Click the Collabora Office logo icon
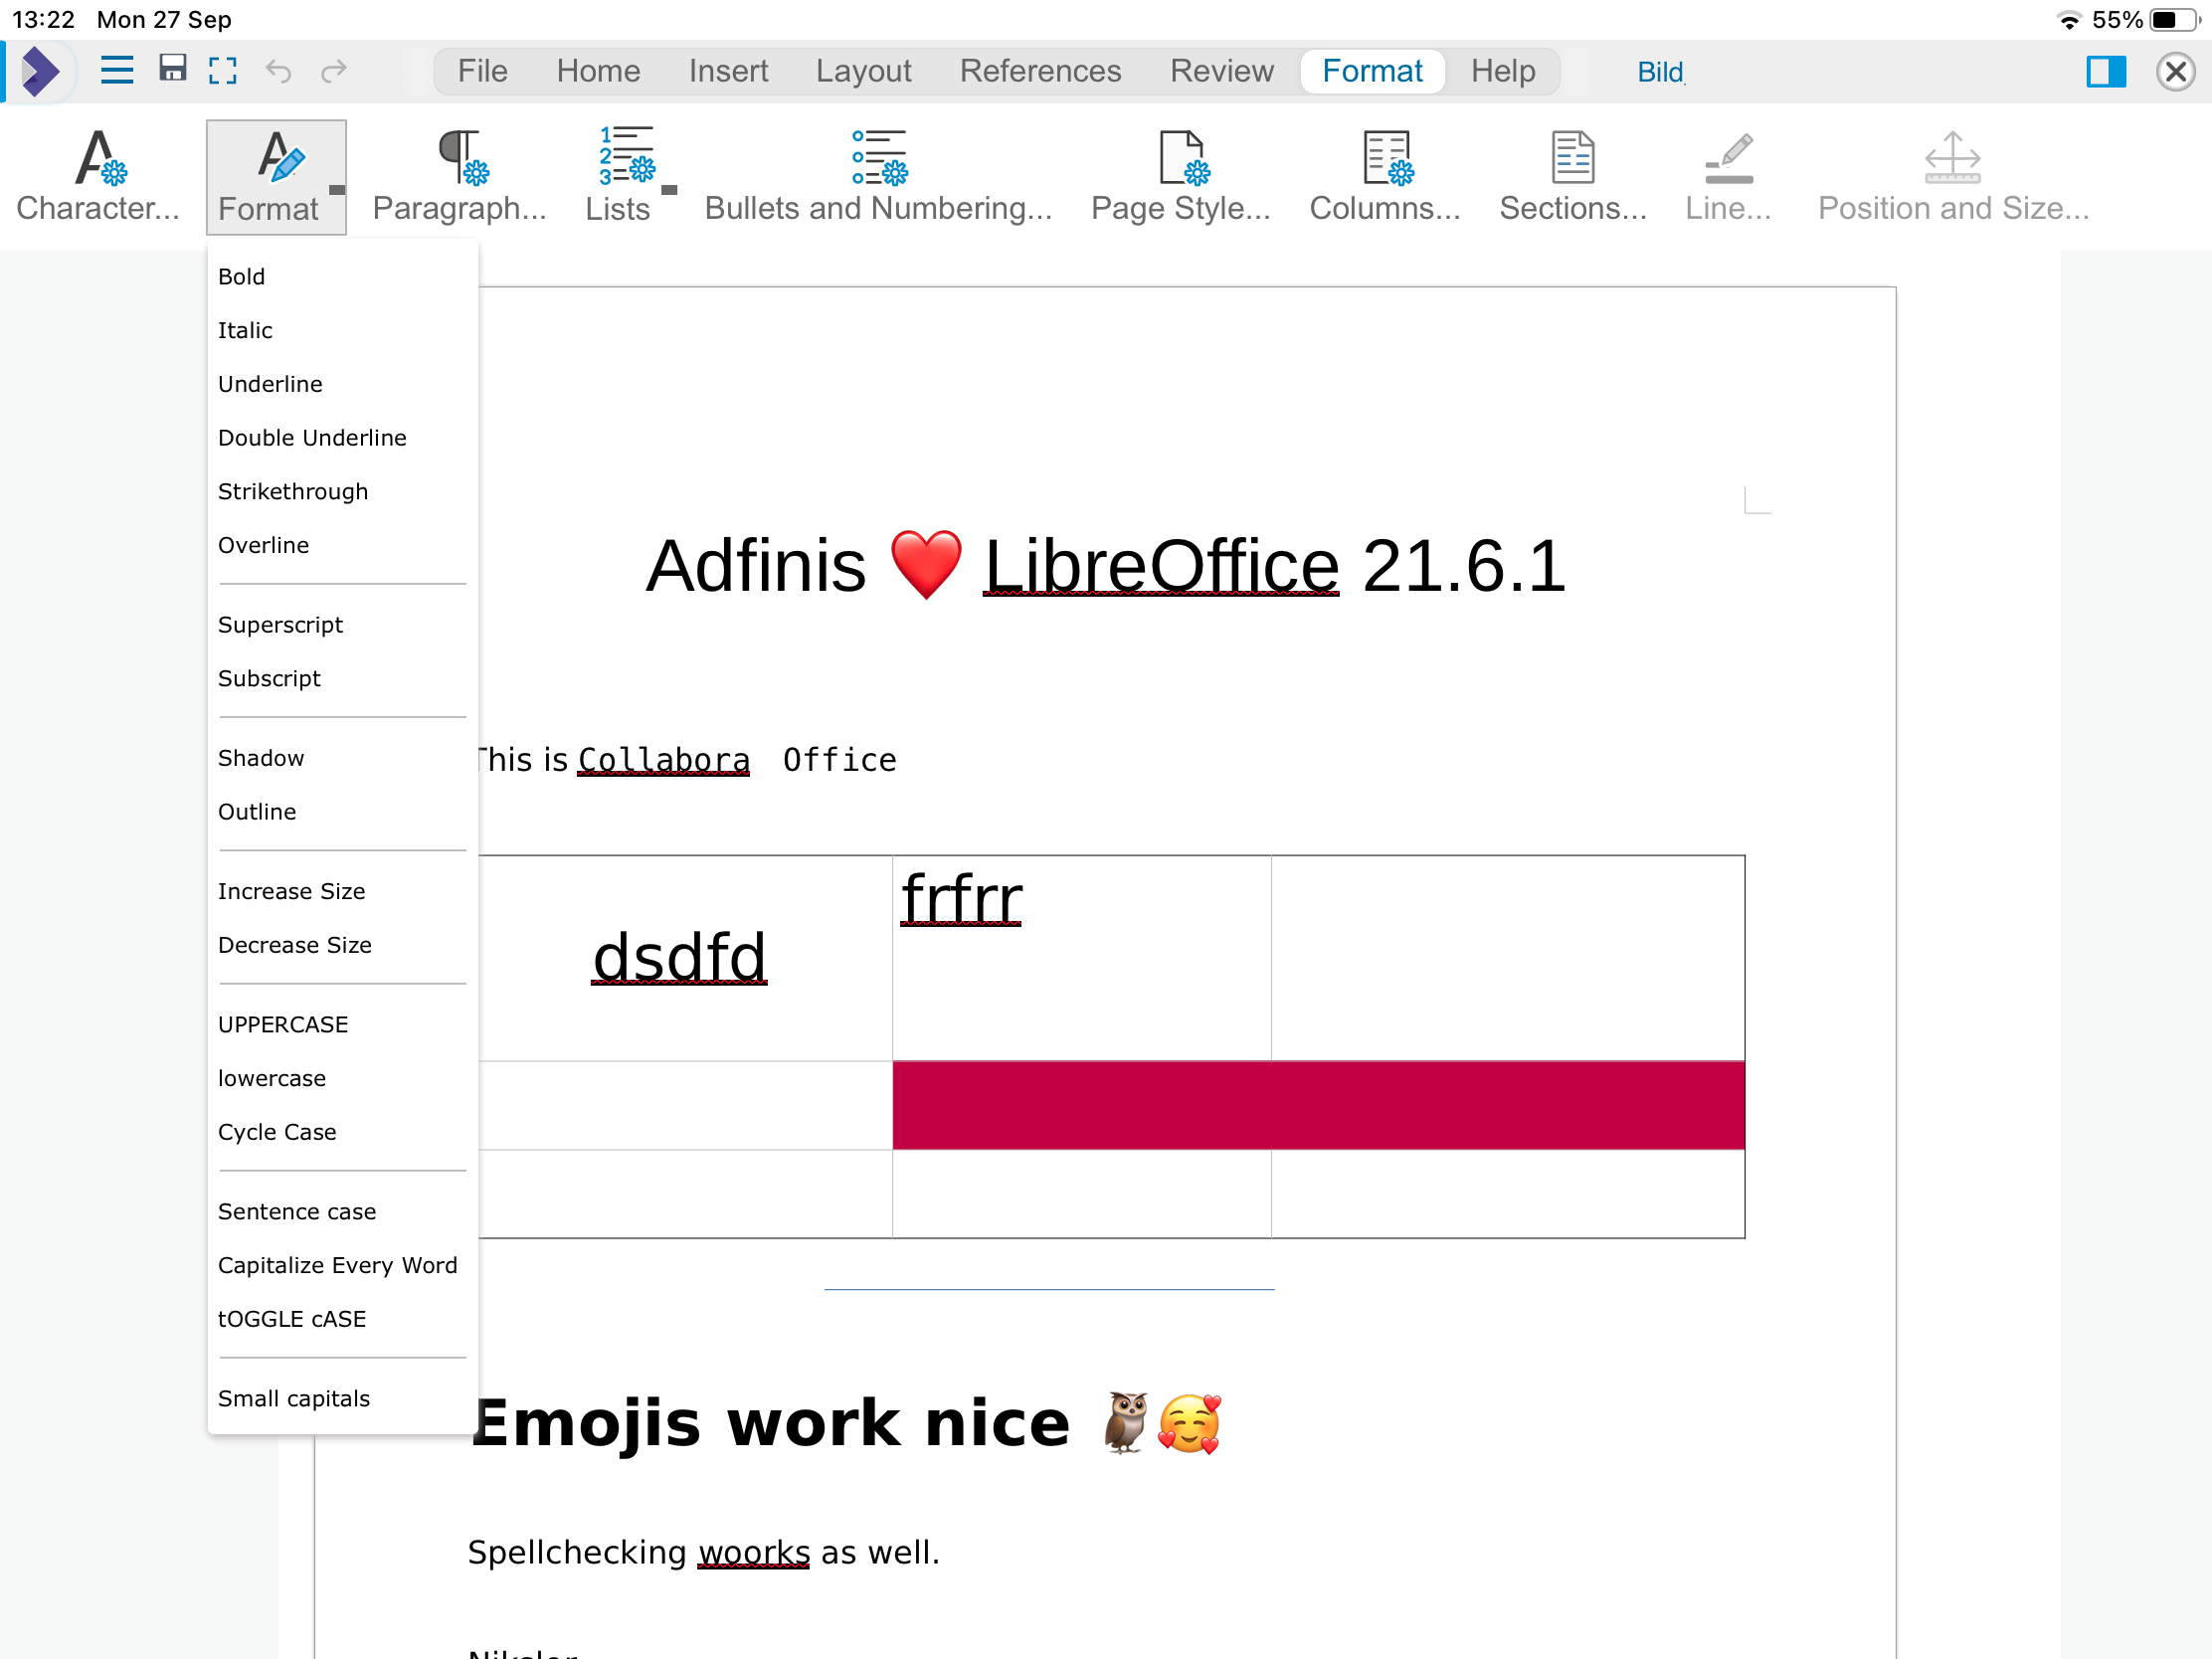This screenshot has width=2212, height=1659. [41, 71]
